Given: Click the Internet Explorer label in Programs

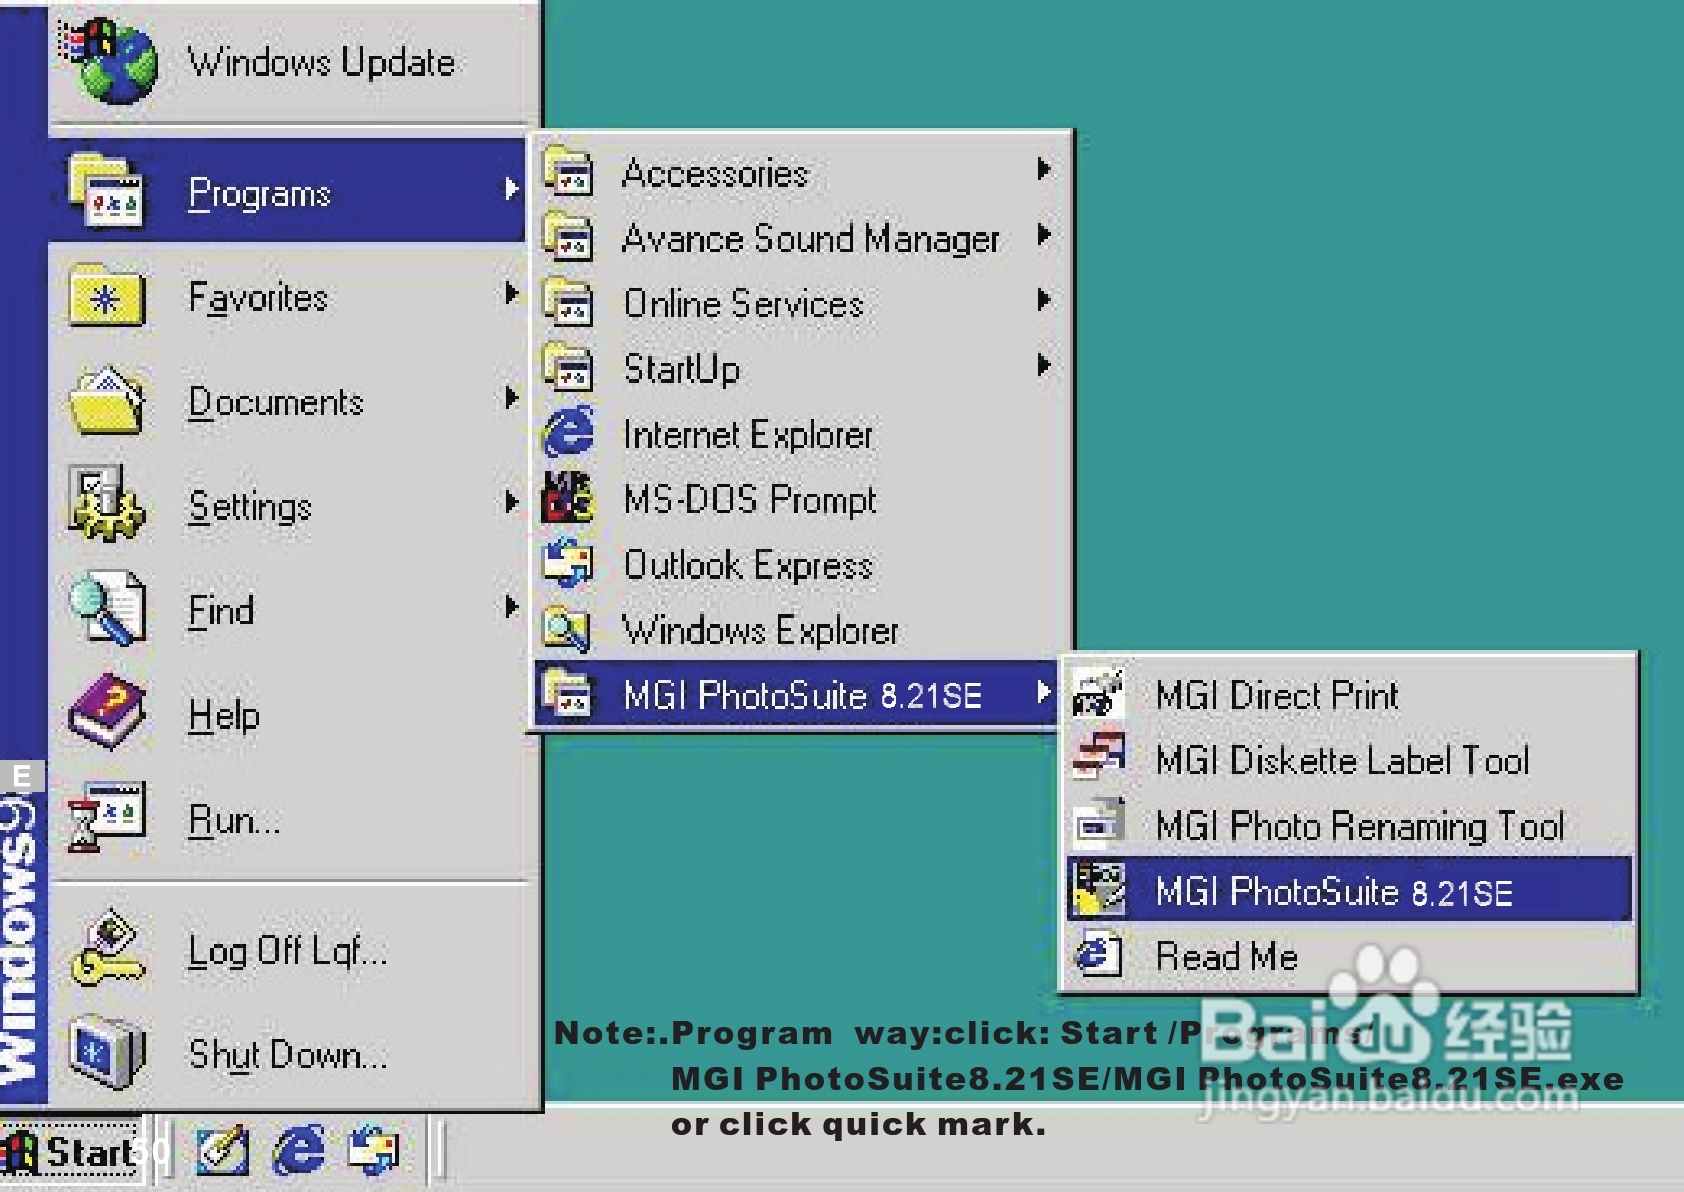Looking at the screenshot, I should tap(747, 434).
